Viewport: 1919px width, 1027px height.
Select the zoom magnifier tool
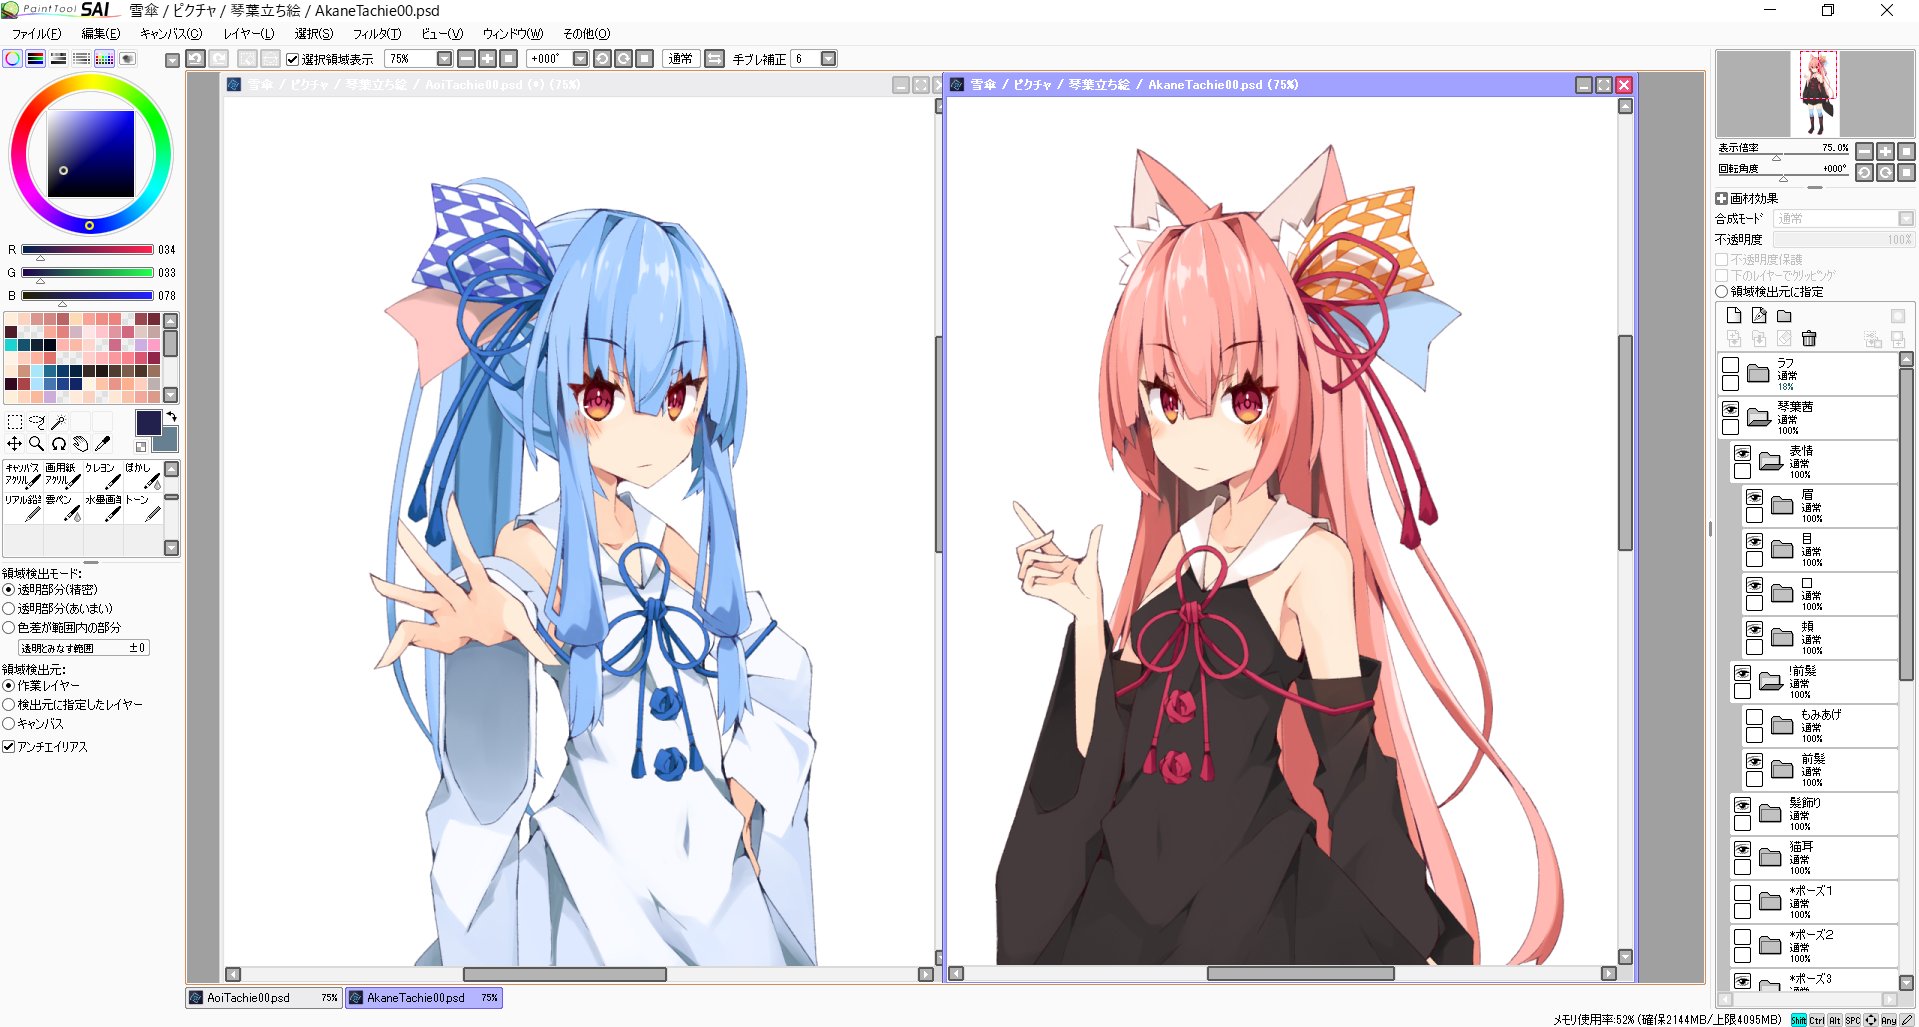36,443
